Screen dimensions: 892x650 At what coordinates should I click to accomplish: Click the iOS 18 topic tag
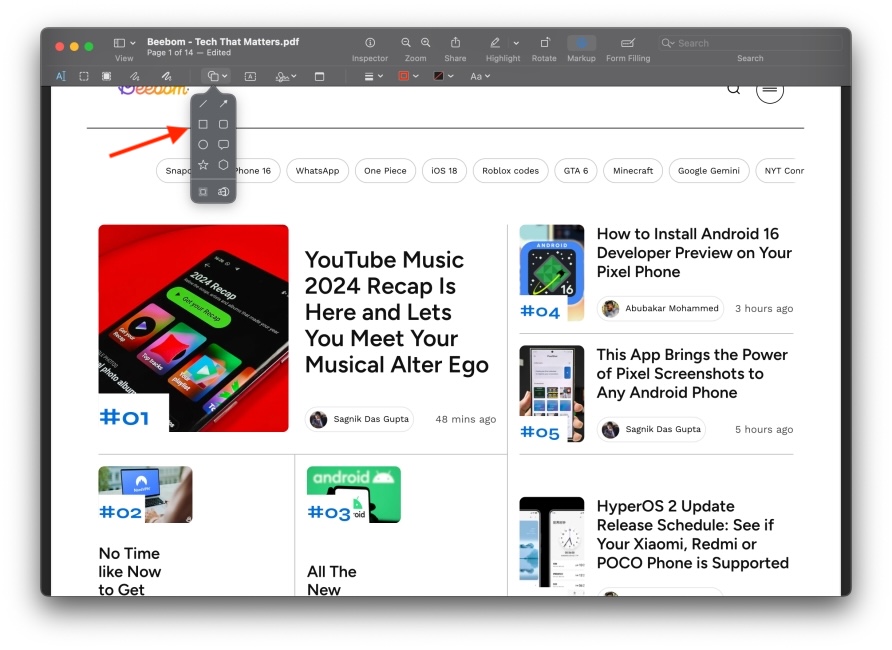tap(444, 171)
